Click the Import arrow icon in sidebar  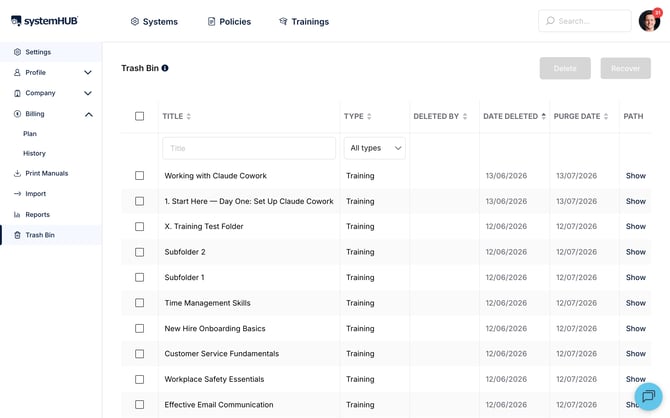(17, 194)
